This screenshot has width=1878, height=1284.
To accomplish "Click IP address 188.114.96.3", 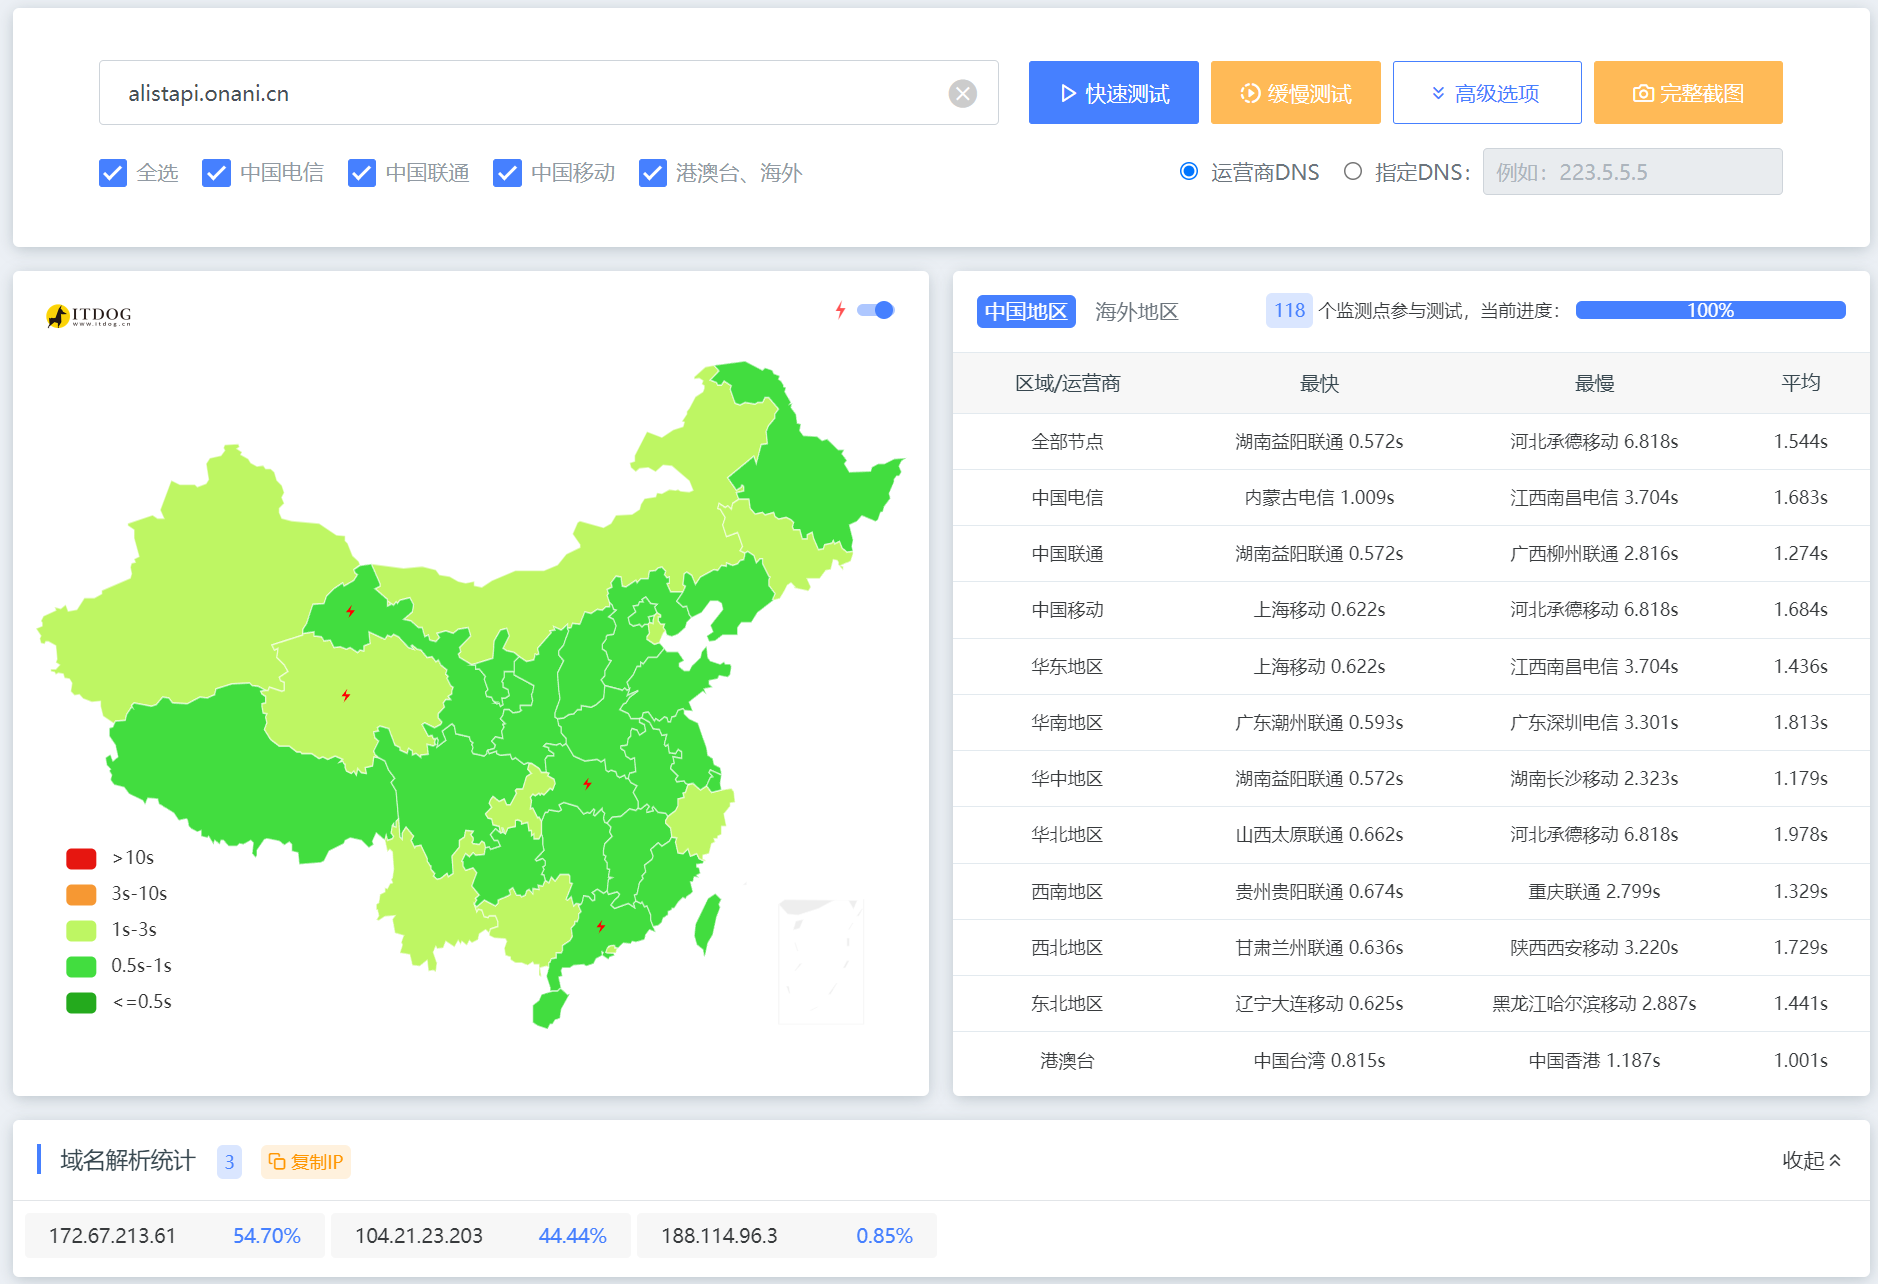I will pyautogui.click(x=719, y=1235).
